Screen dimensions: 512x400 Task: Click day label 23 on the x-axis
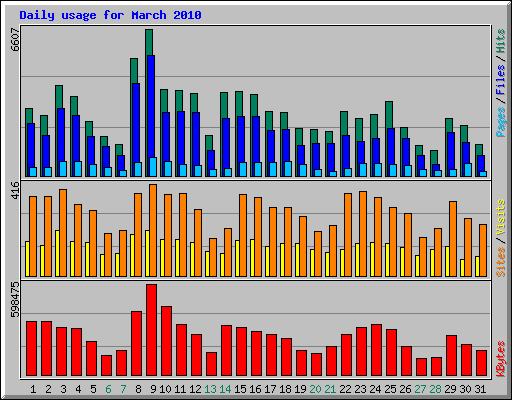click(360, 389)
